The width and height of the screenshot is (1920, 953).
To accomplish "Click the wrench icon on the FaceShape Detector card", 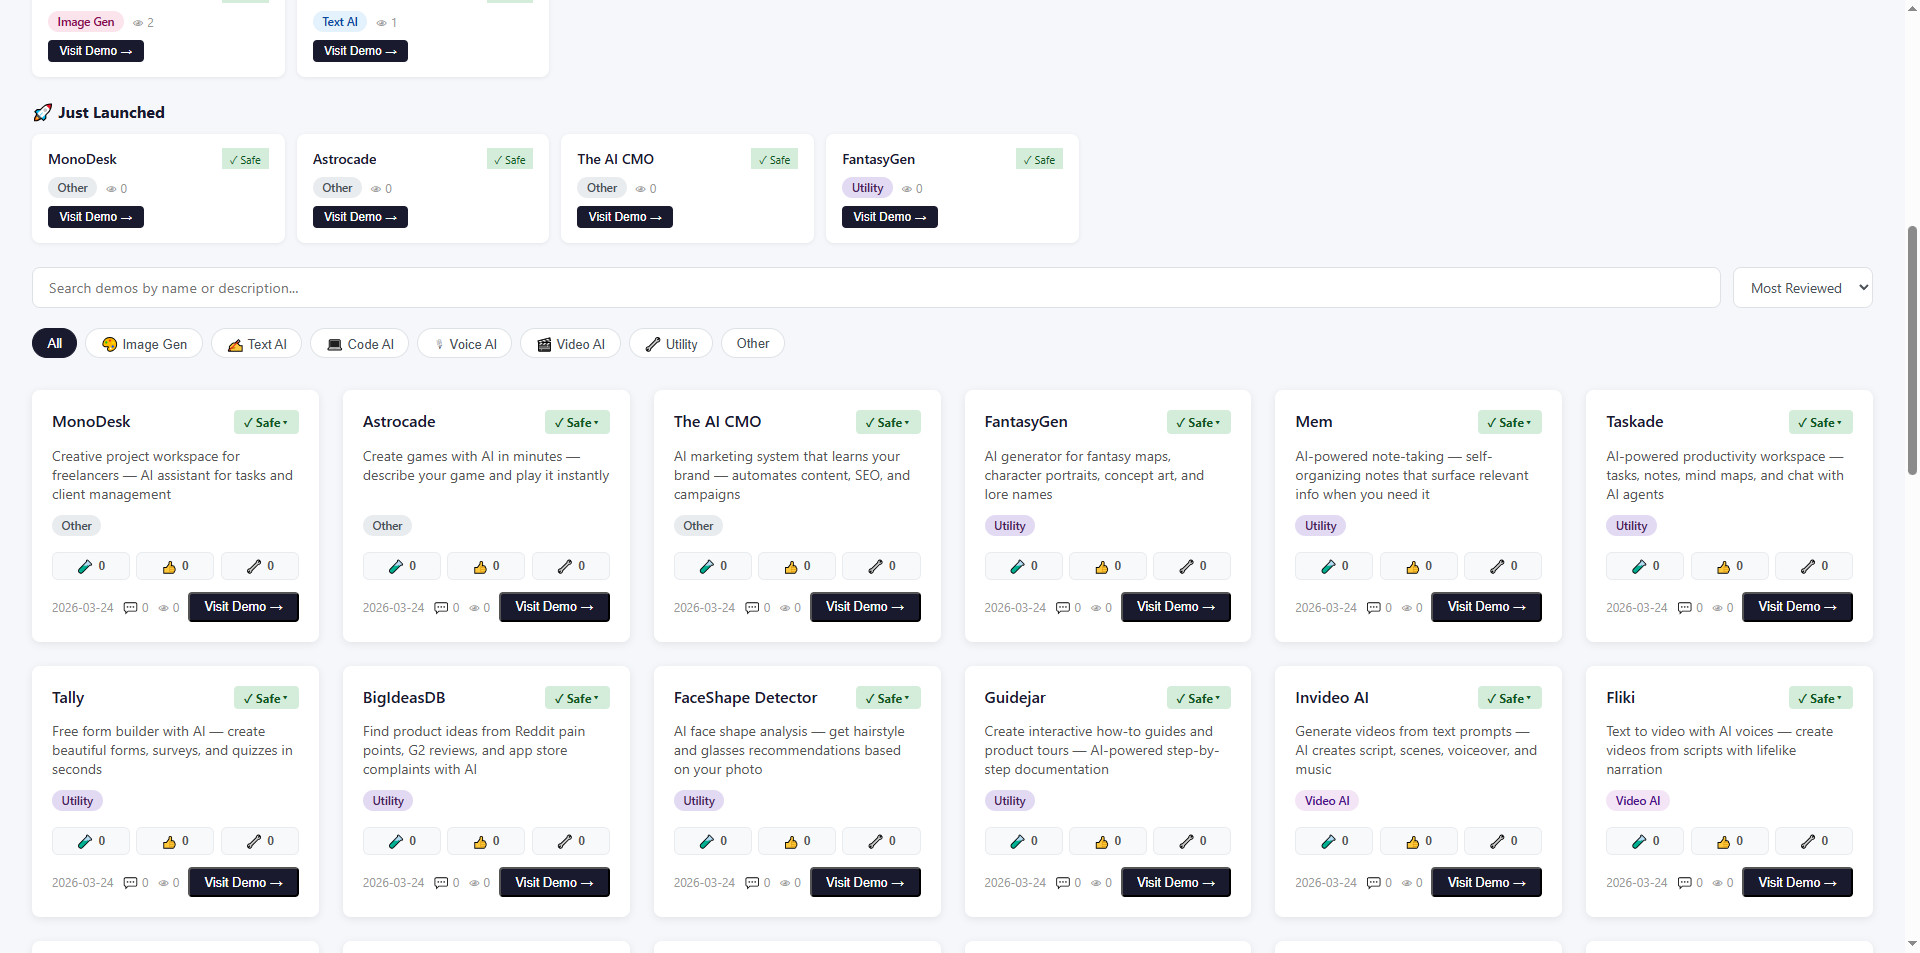I will (x=876, y=842).
